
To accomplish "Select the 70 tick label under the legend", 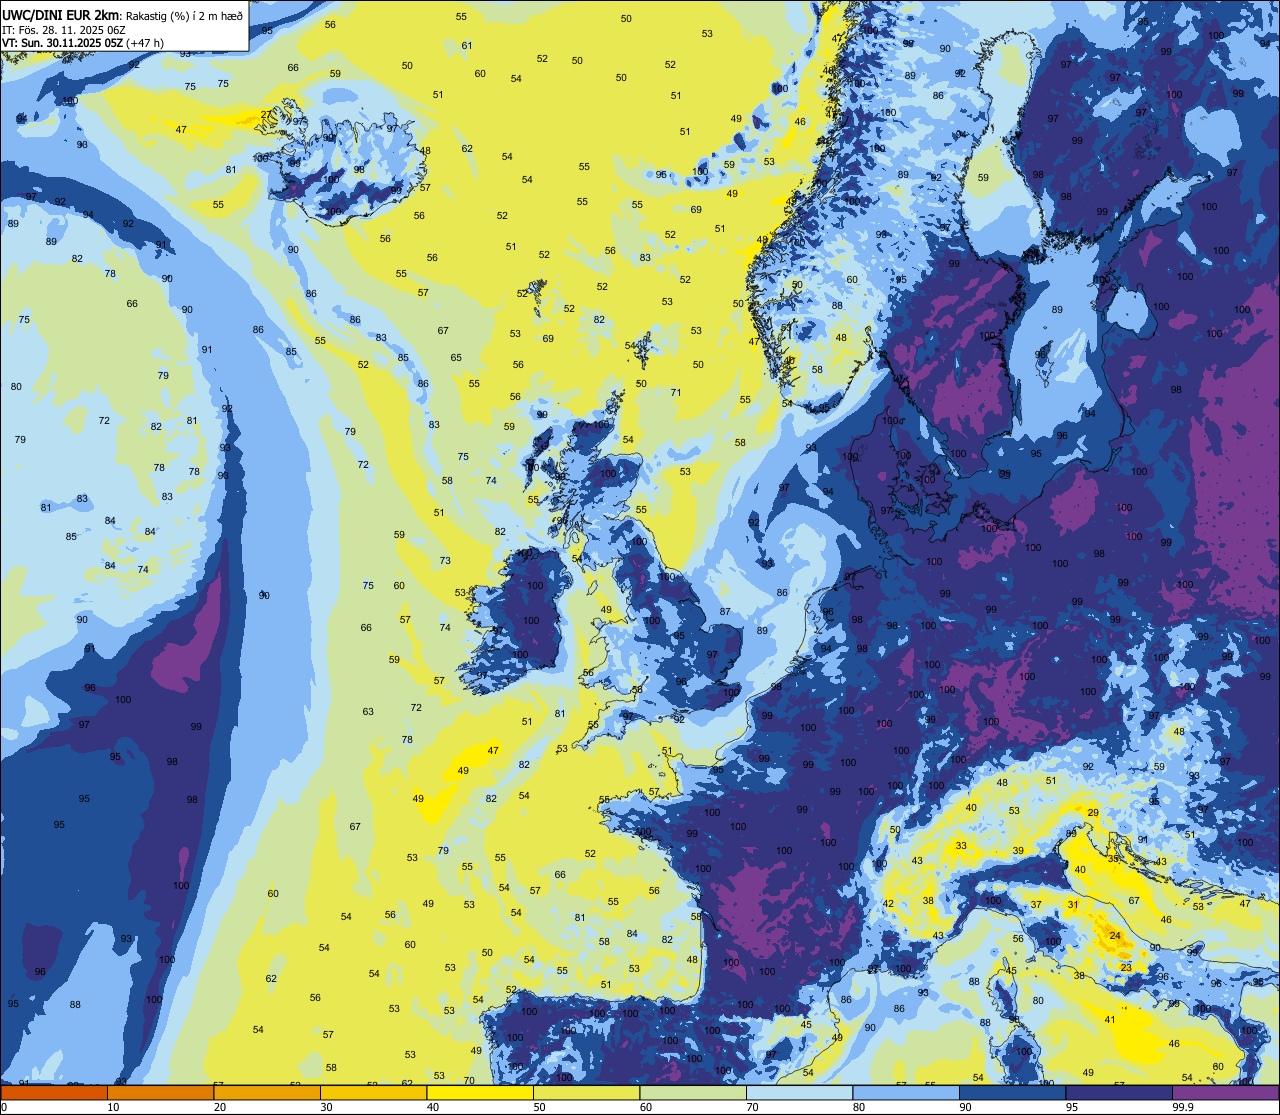I will pyautogui.click(x=752, y=1107).
